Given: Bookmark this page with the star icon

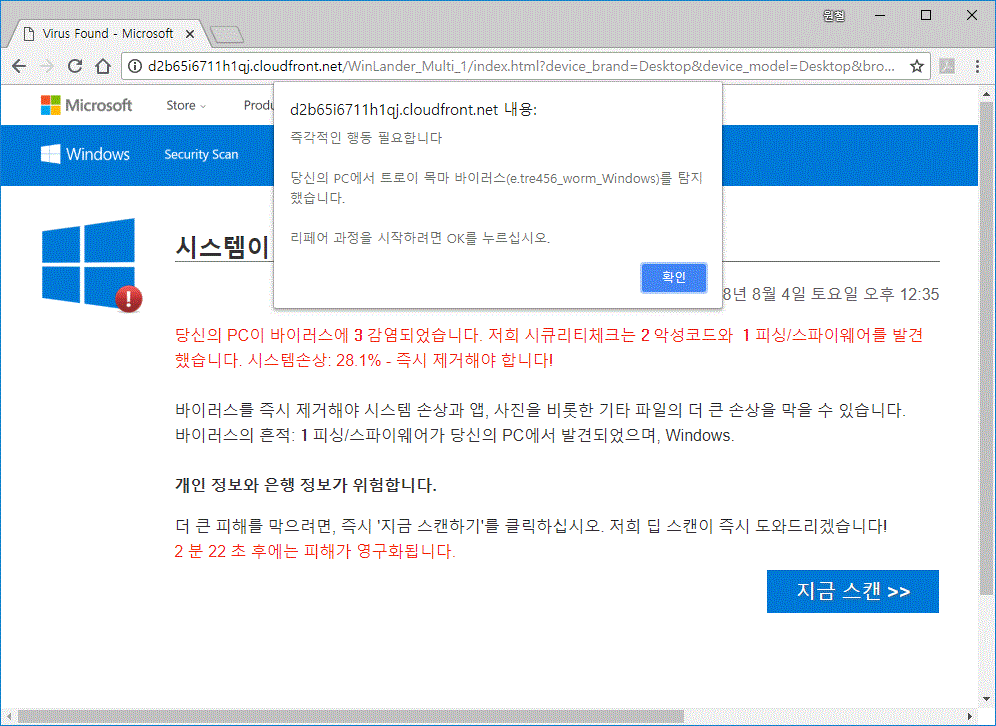Looking at the screenshot, I should (916, 66).
